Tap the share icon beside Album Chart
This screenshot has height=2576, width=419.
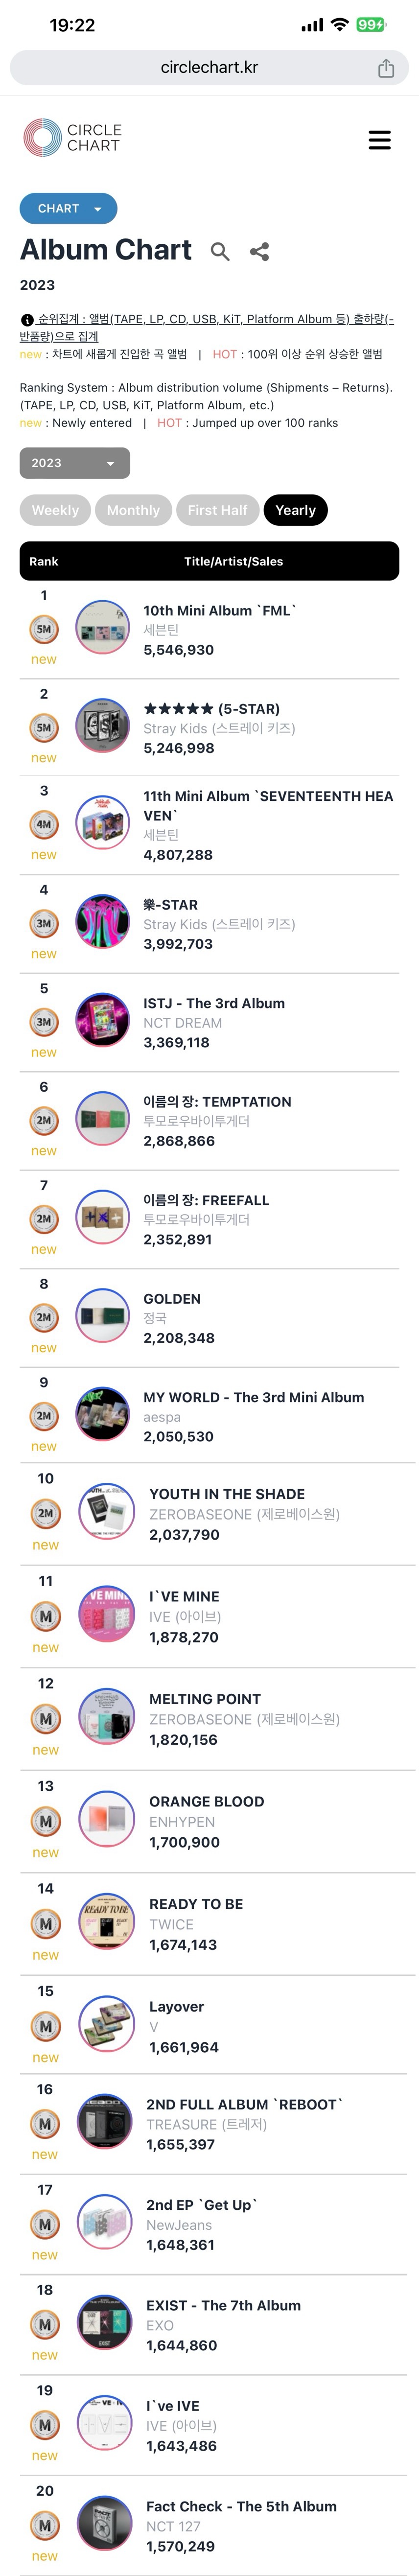(260, 252)
